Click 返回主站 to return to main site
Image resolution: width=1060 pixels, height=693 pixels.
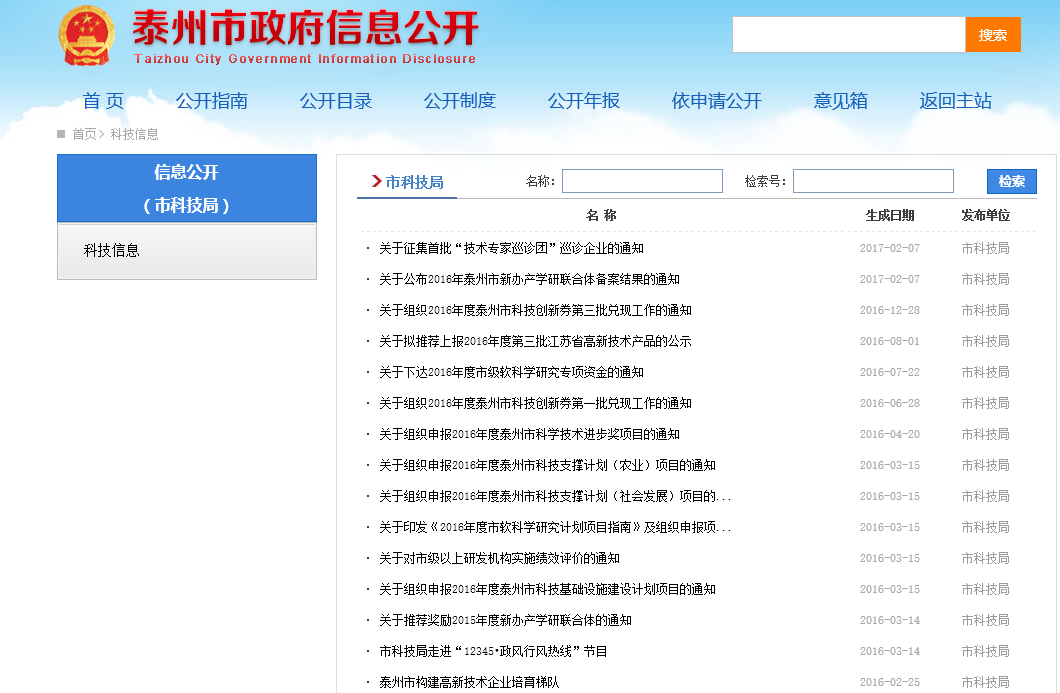[956, 101]
